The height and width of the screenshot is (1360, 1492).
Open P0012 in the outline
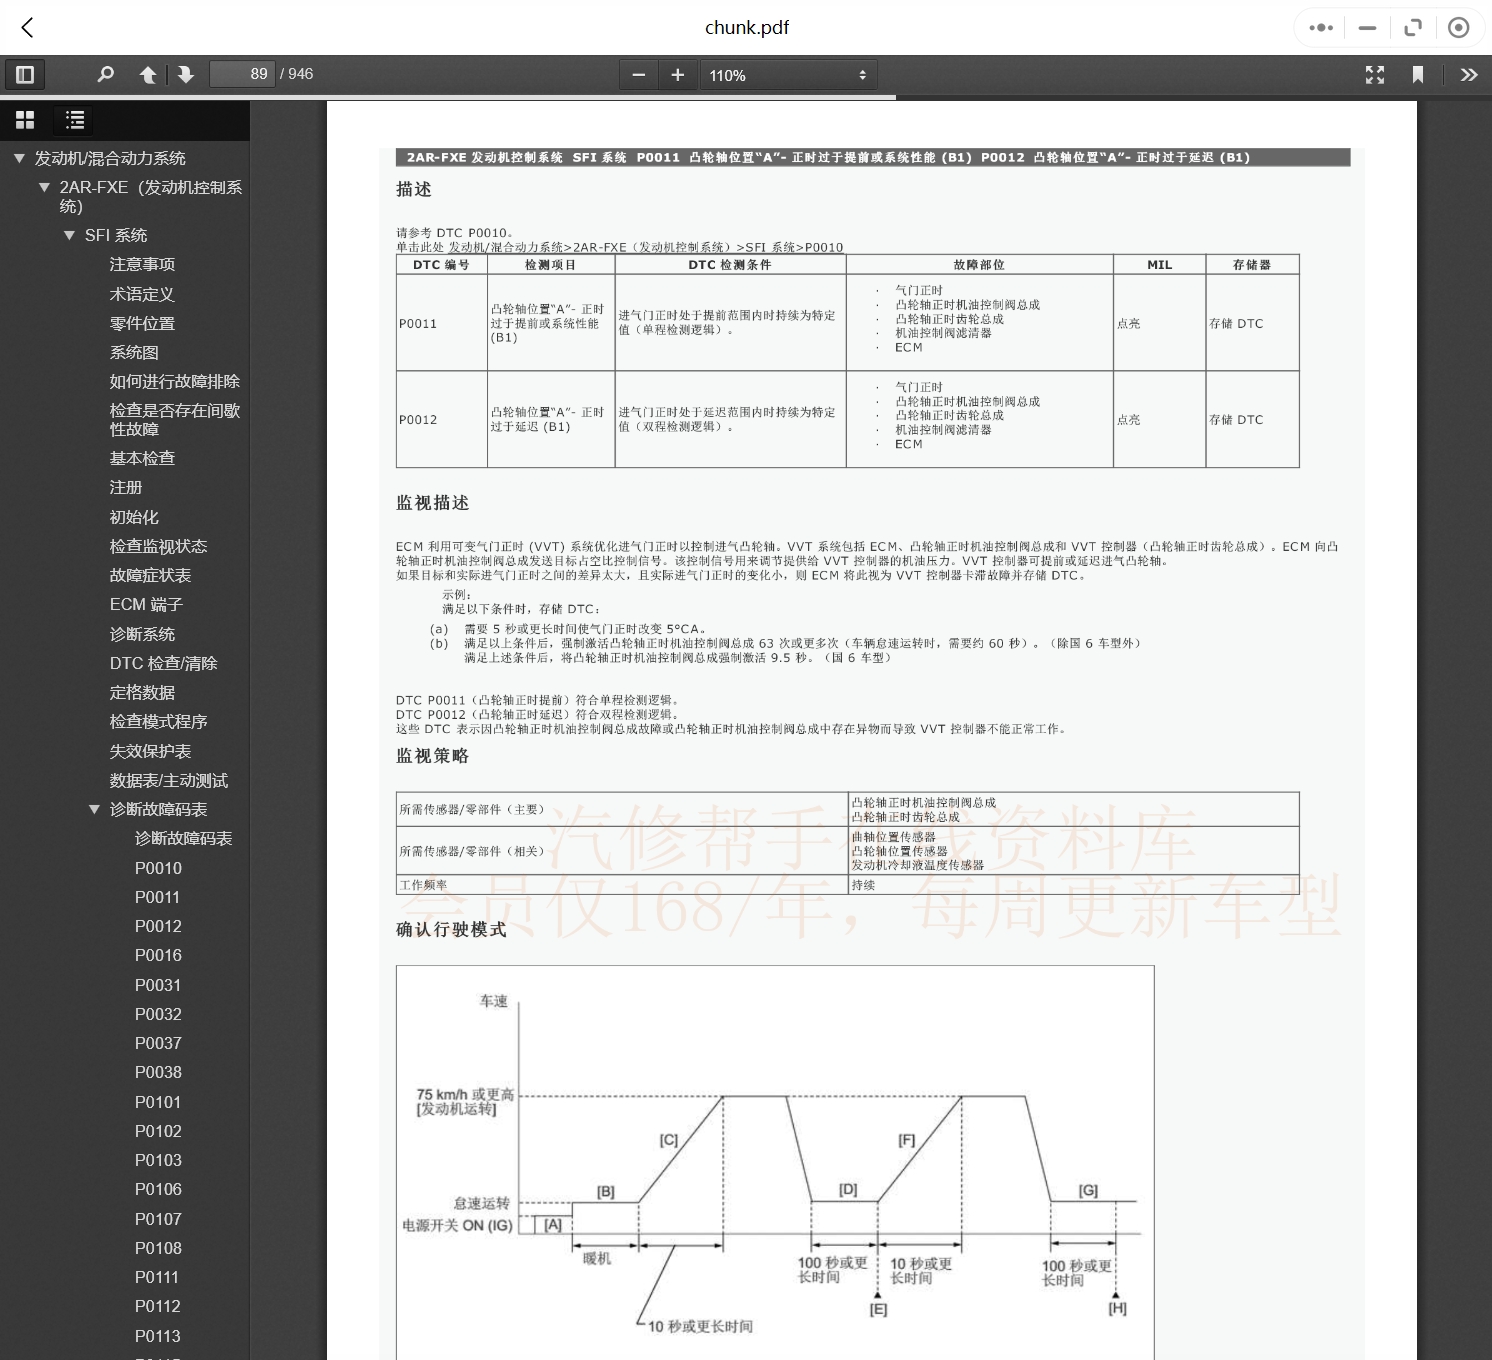tap(158, 926)
